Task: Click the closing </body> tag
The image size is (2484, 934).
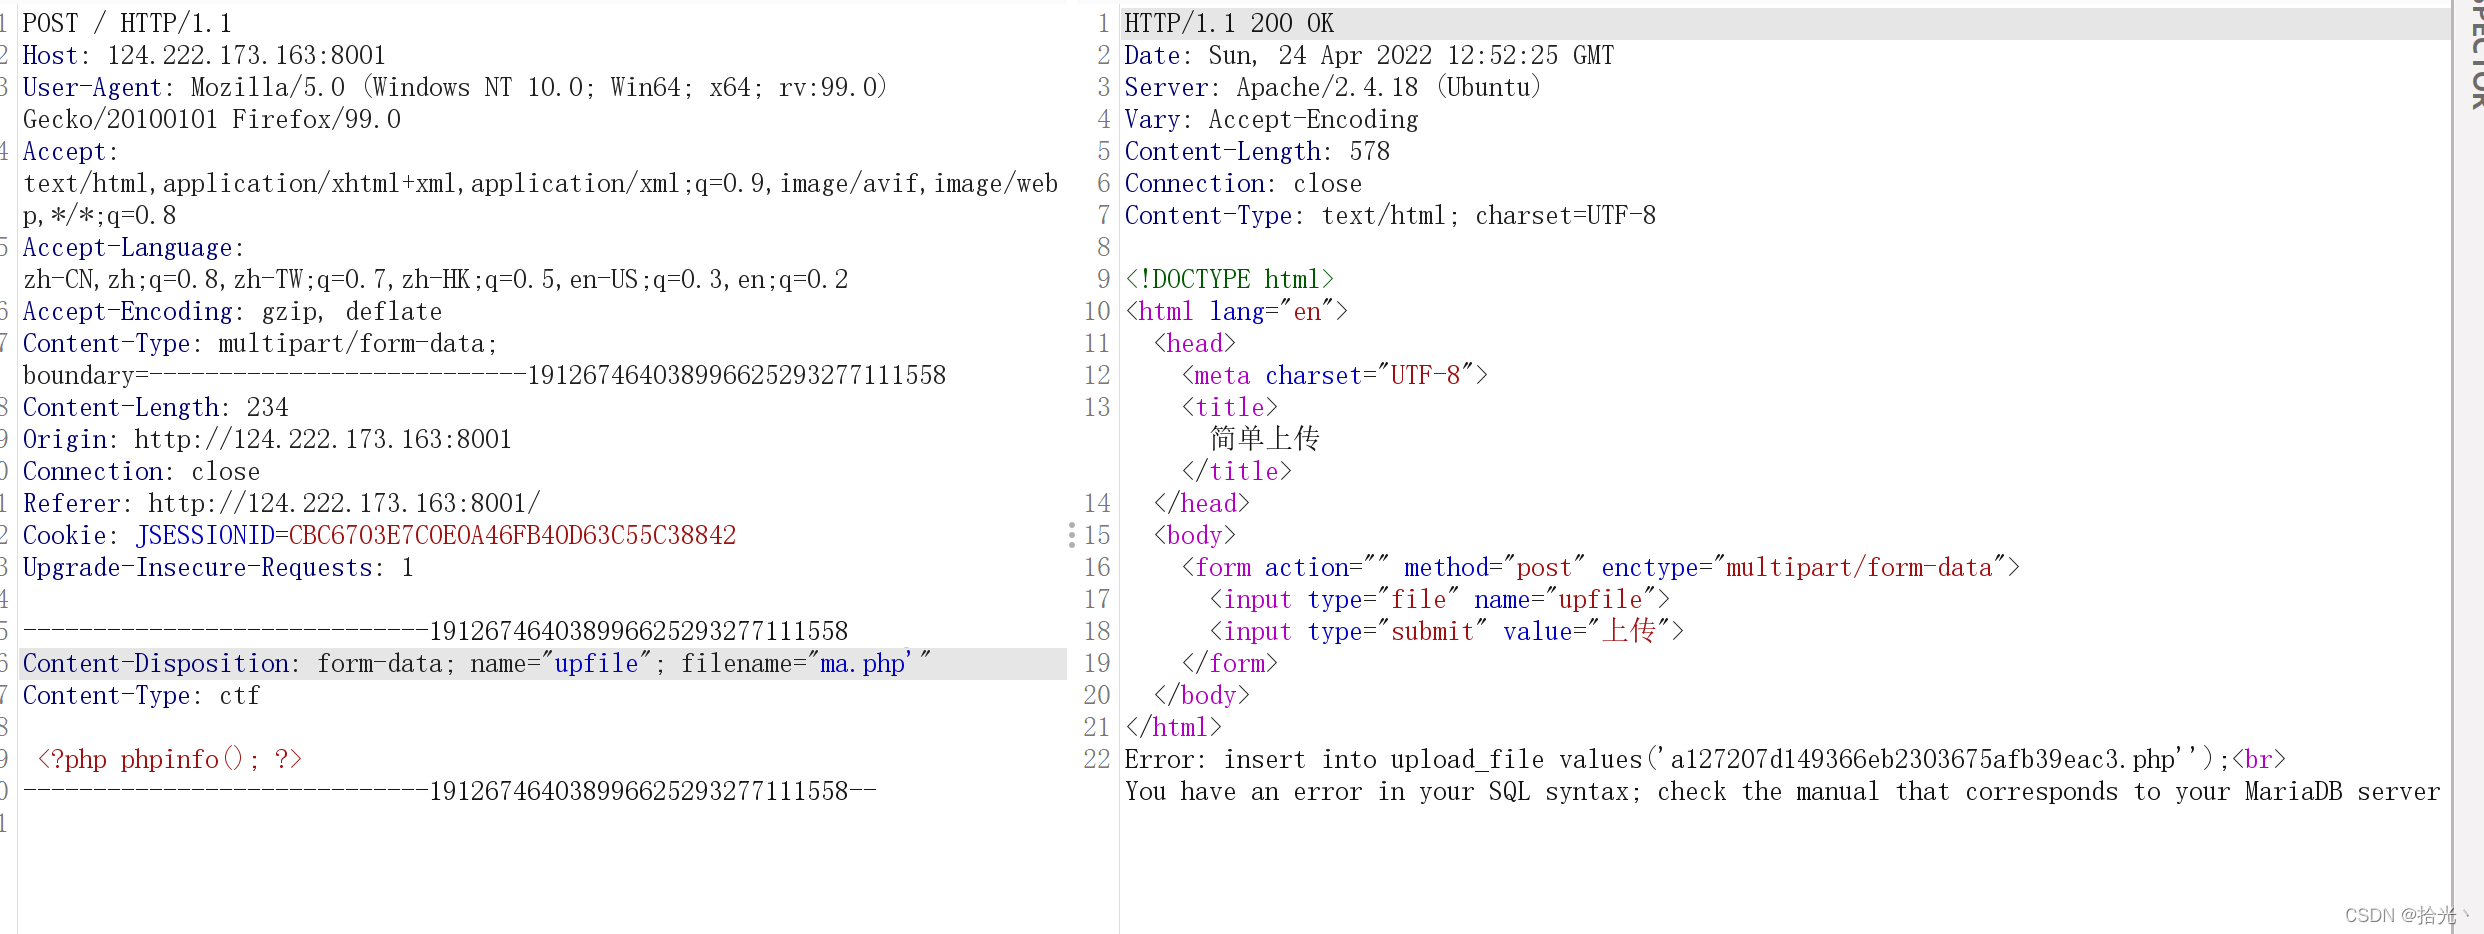Action: 1201,695
